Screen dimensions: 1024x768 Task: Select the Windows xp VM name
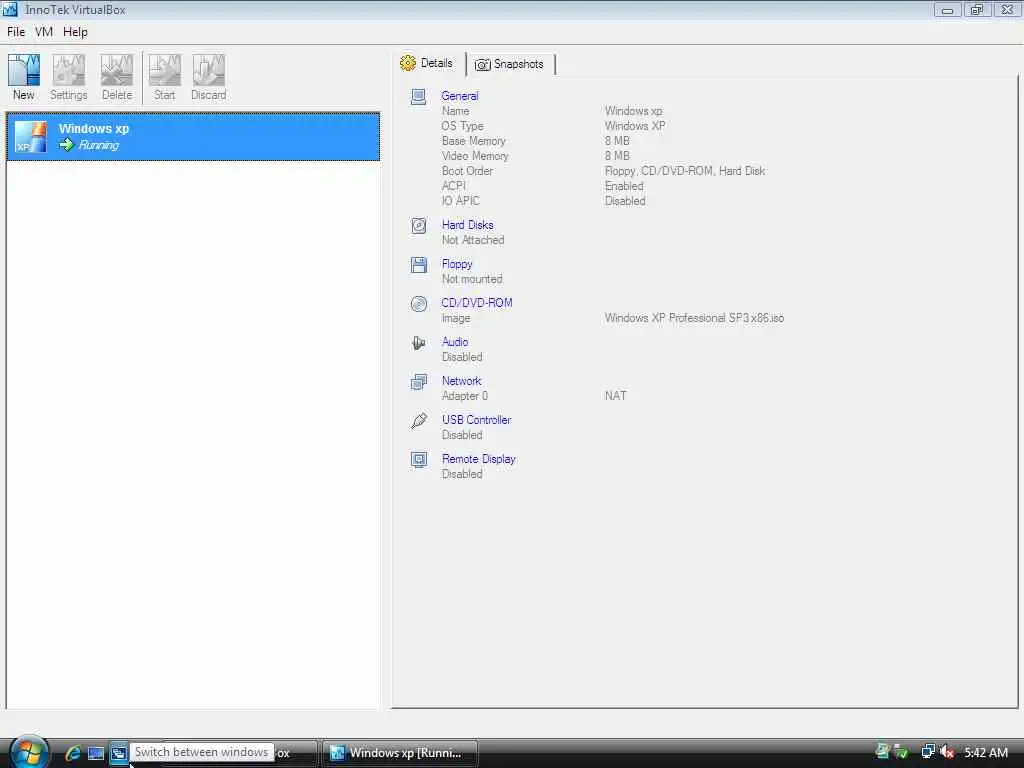point(94,129)
